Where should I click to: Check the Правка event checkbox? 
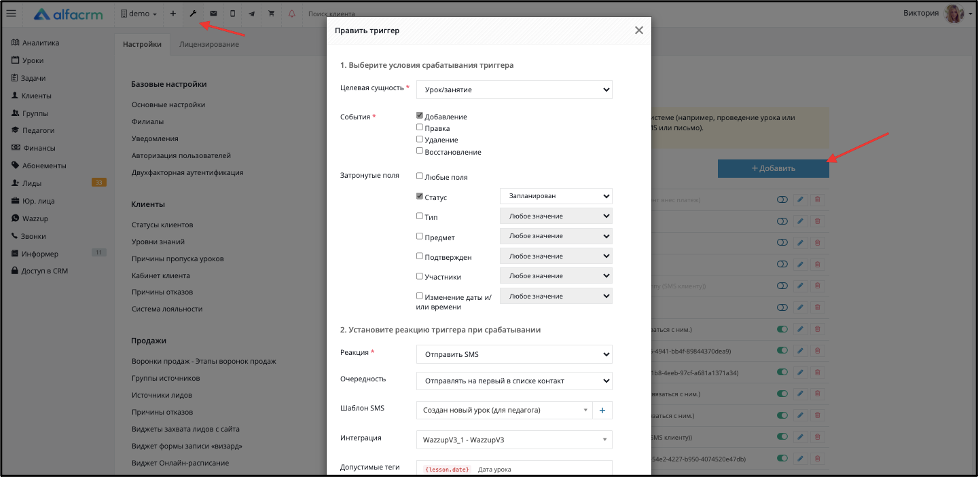[x=420, y=127]
